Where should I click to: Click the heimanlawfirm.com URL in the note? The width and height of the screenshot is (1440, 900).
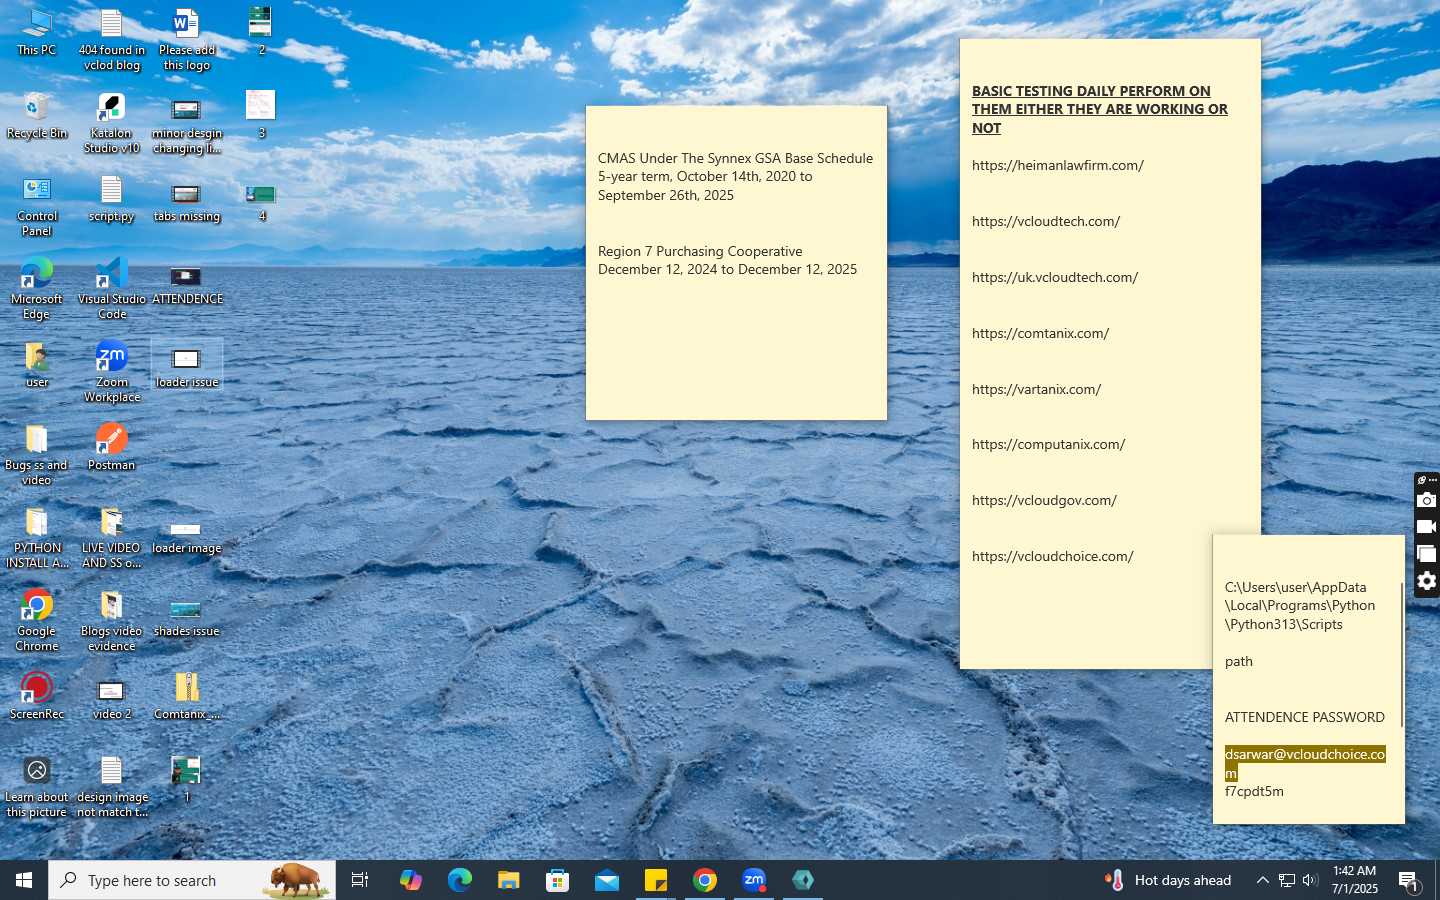[1058, 165]
